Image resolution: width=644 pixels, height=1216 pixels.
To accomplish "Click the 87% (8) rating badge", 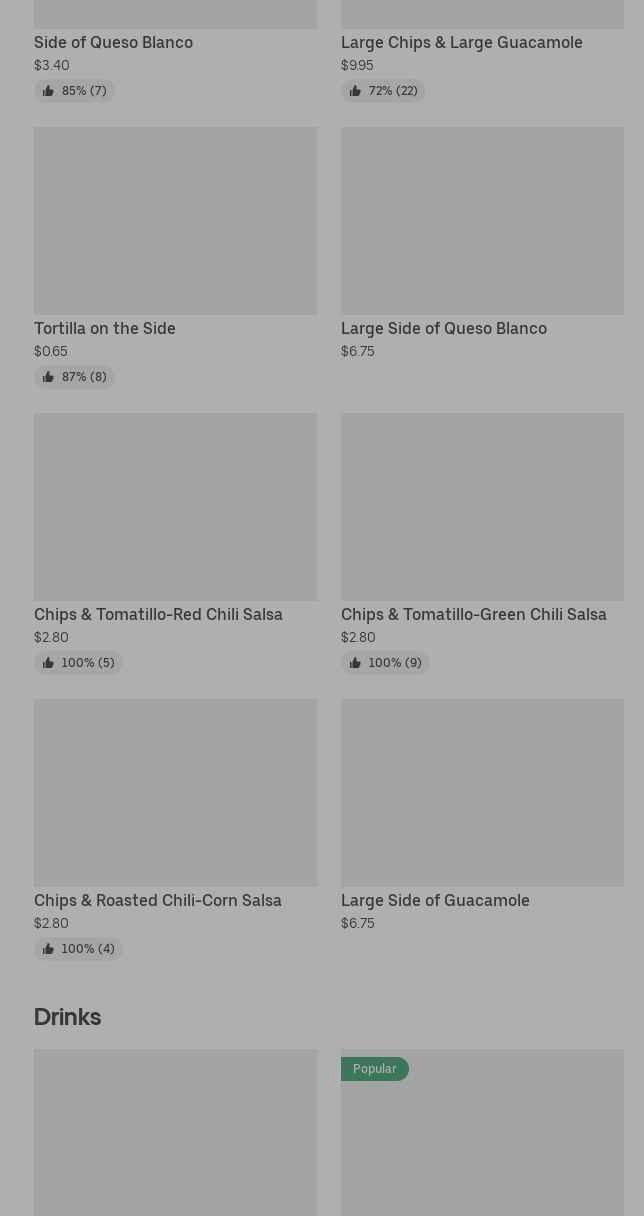I will click(x=74, y=377).
